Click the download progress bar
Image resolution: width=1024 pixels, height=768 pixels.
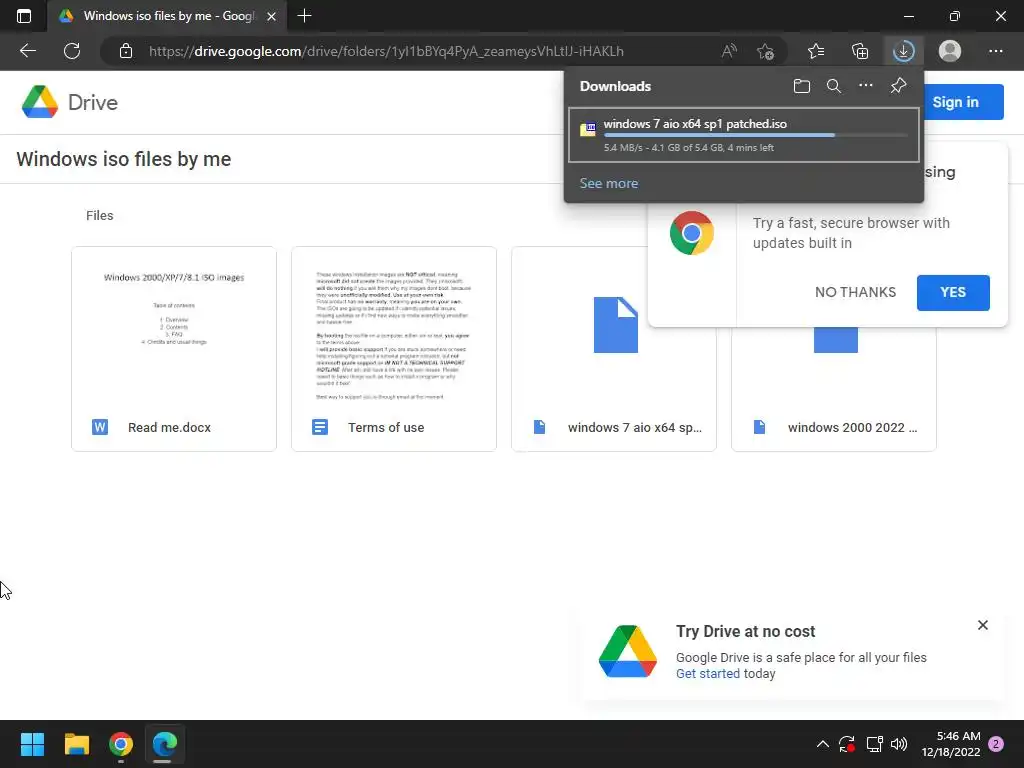coord(756,135)
